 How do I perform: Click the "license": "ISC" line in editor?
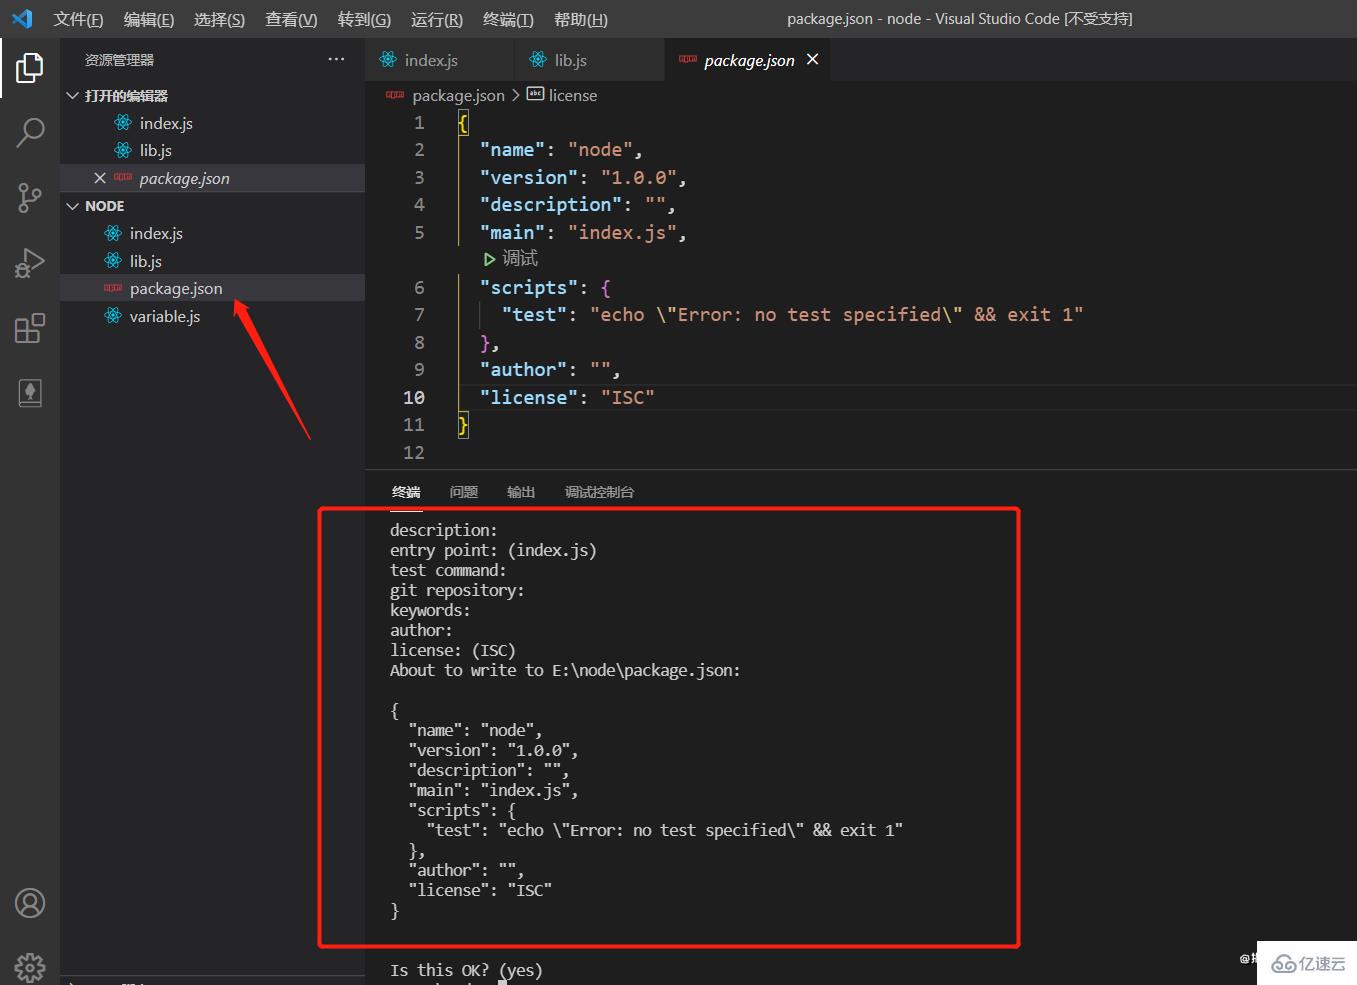tap(567, 397)
